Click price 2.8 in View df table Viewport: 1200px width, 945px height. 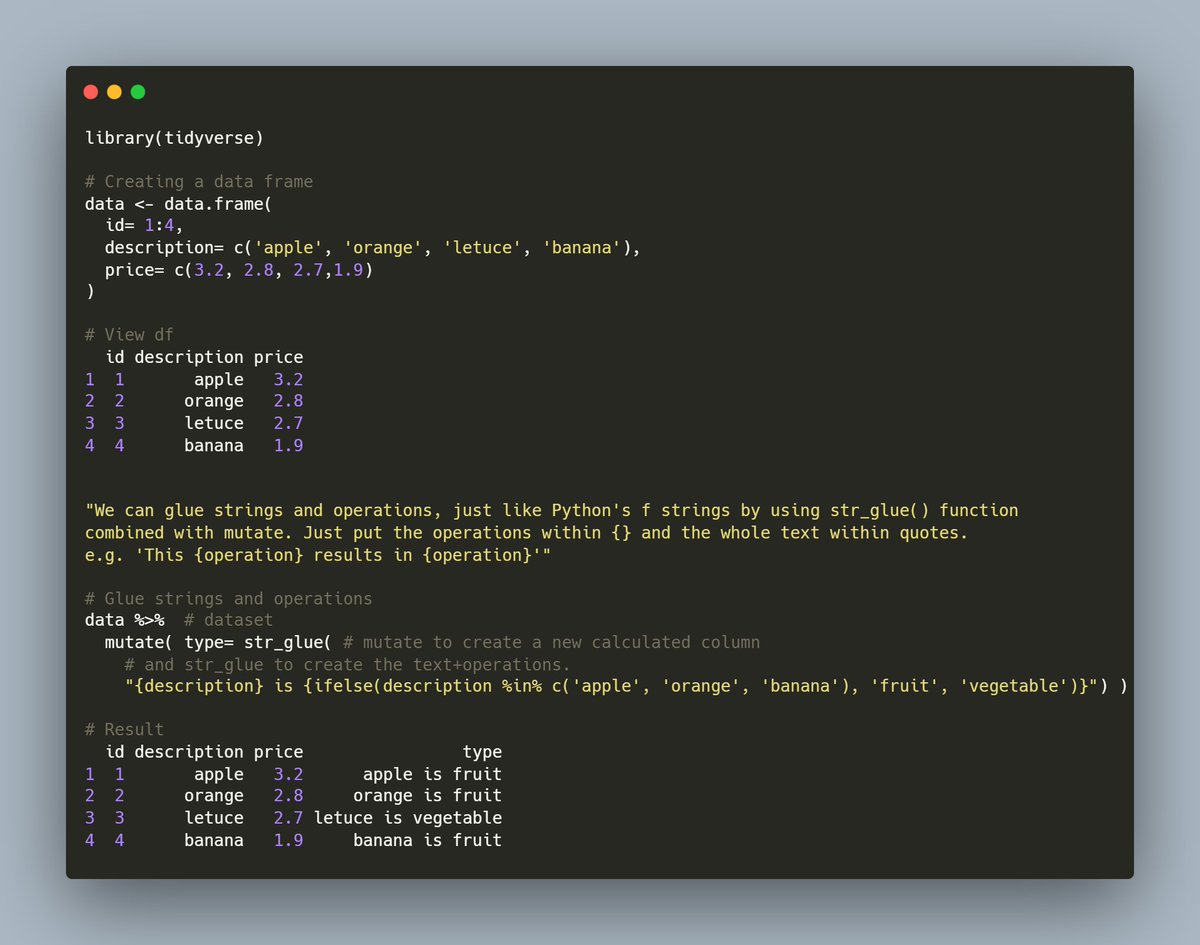click(x=288, y=401)
